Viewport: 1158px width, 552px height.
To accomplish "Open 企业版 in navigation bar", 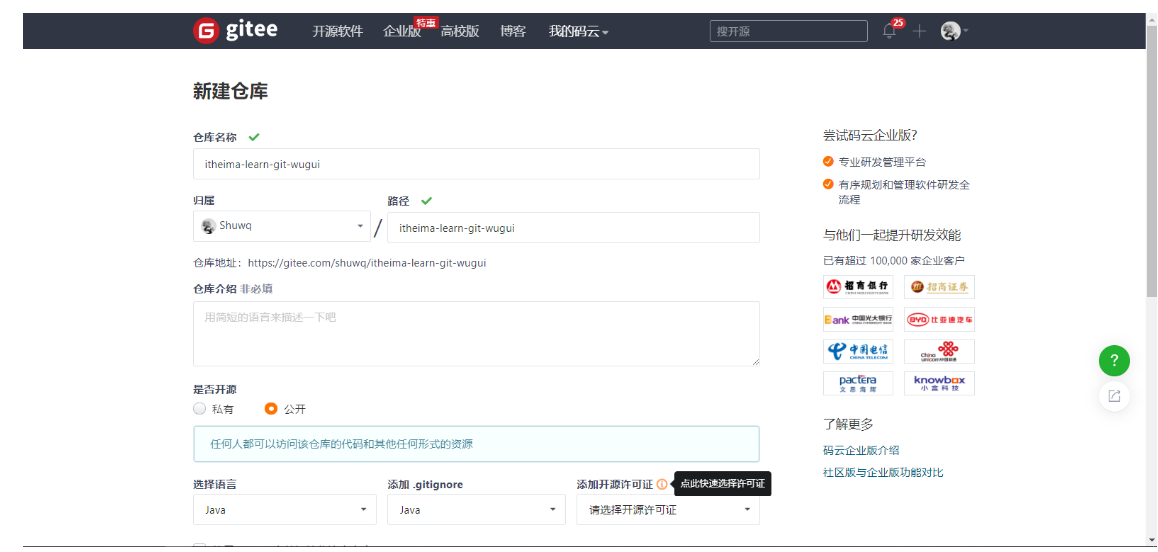I will tap(402, 31).
